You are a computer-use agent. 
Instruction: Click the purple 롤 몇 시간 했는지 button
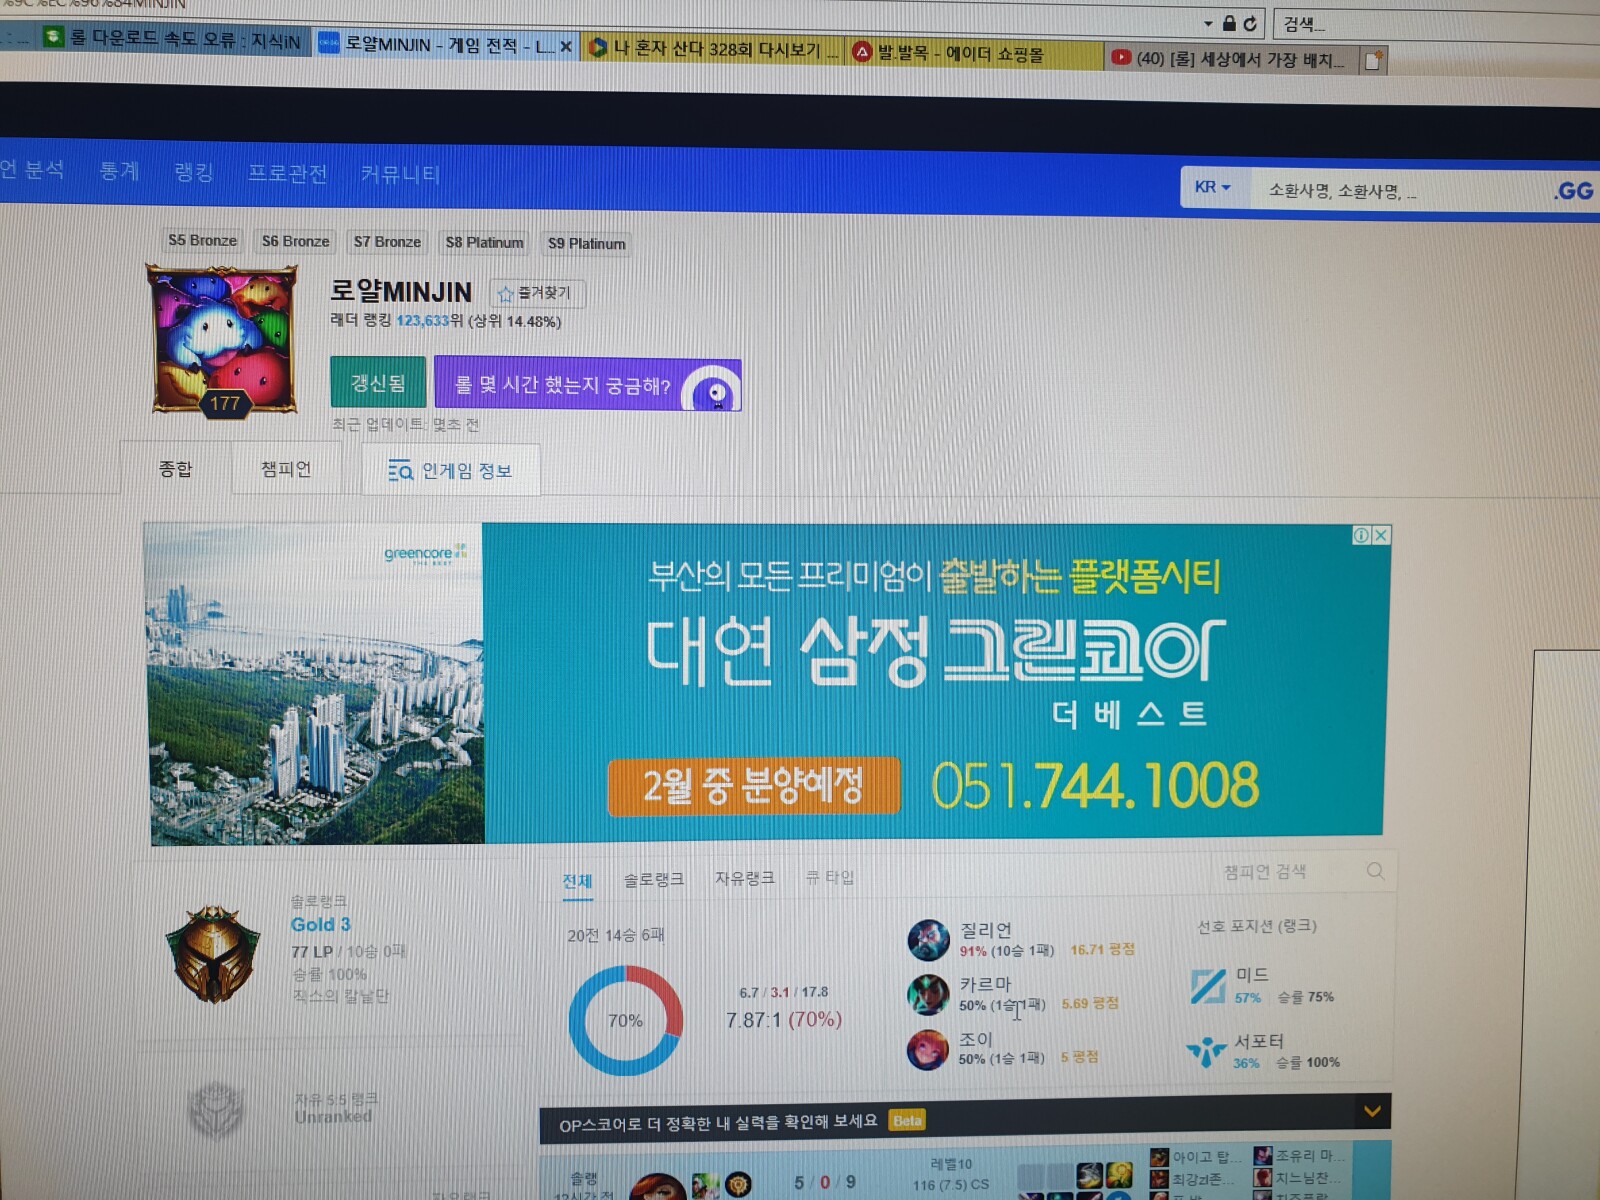coord(587,385)
